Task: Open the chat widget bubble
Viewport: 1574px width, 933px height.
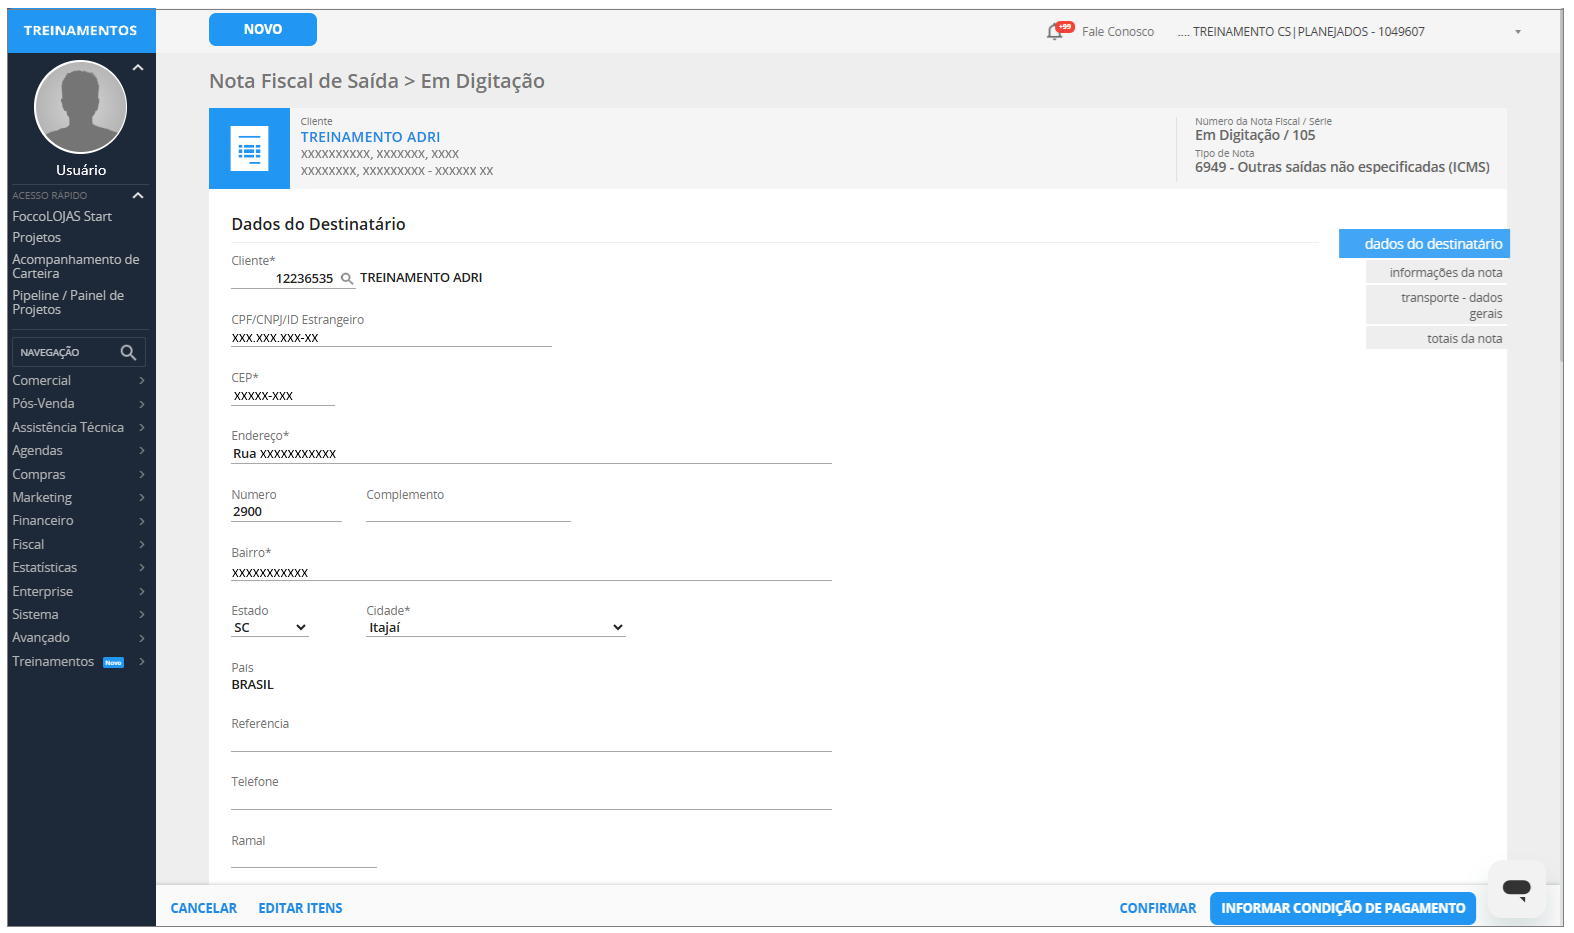Action: coord(1516,888)
